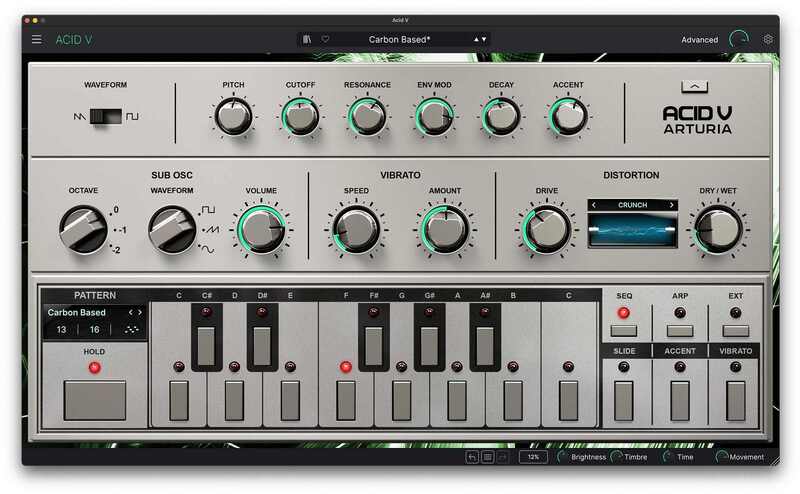The image size is (800, 494).
Task: Click the pattern length value 16
Action: [94, 330]
